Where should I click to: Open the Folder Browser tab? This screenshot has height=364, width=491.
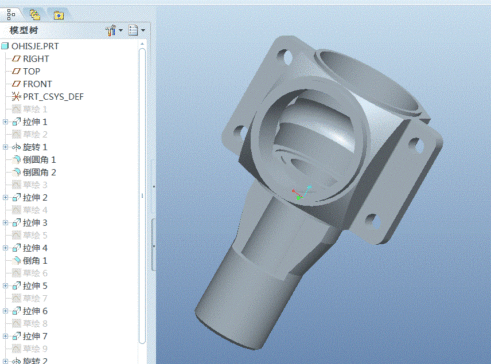pos(35,15)
